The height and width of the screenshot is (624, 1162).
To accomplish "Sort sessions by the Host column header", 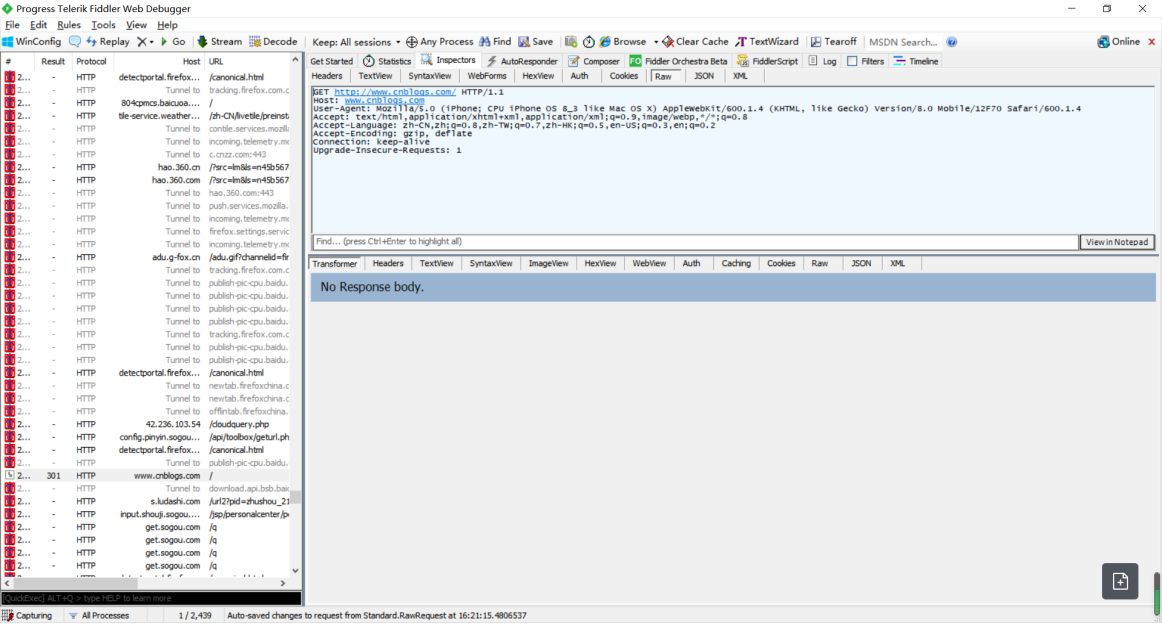I will point(191,62).
